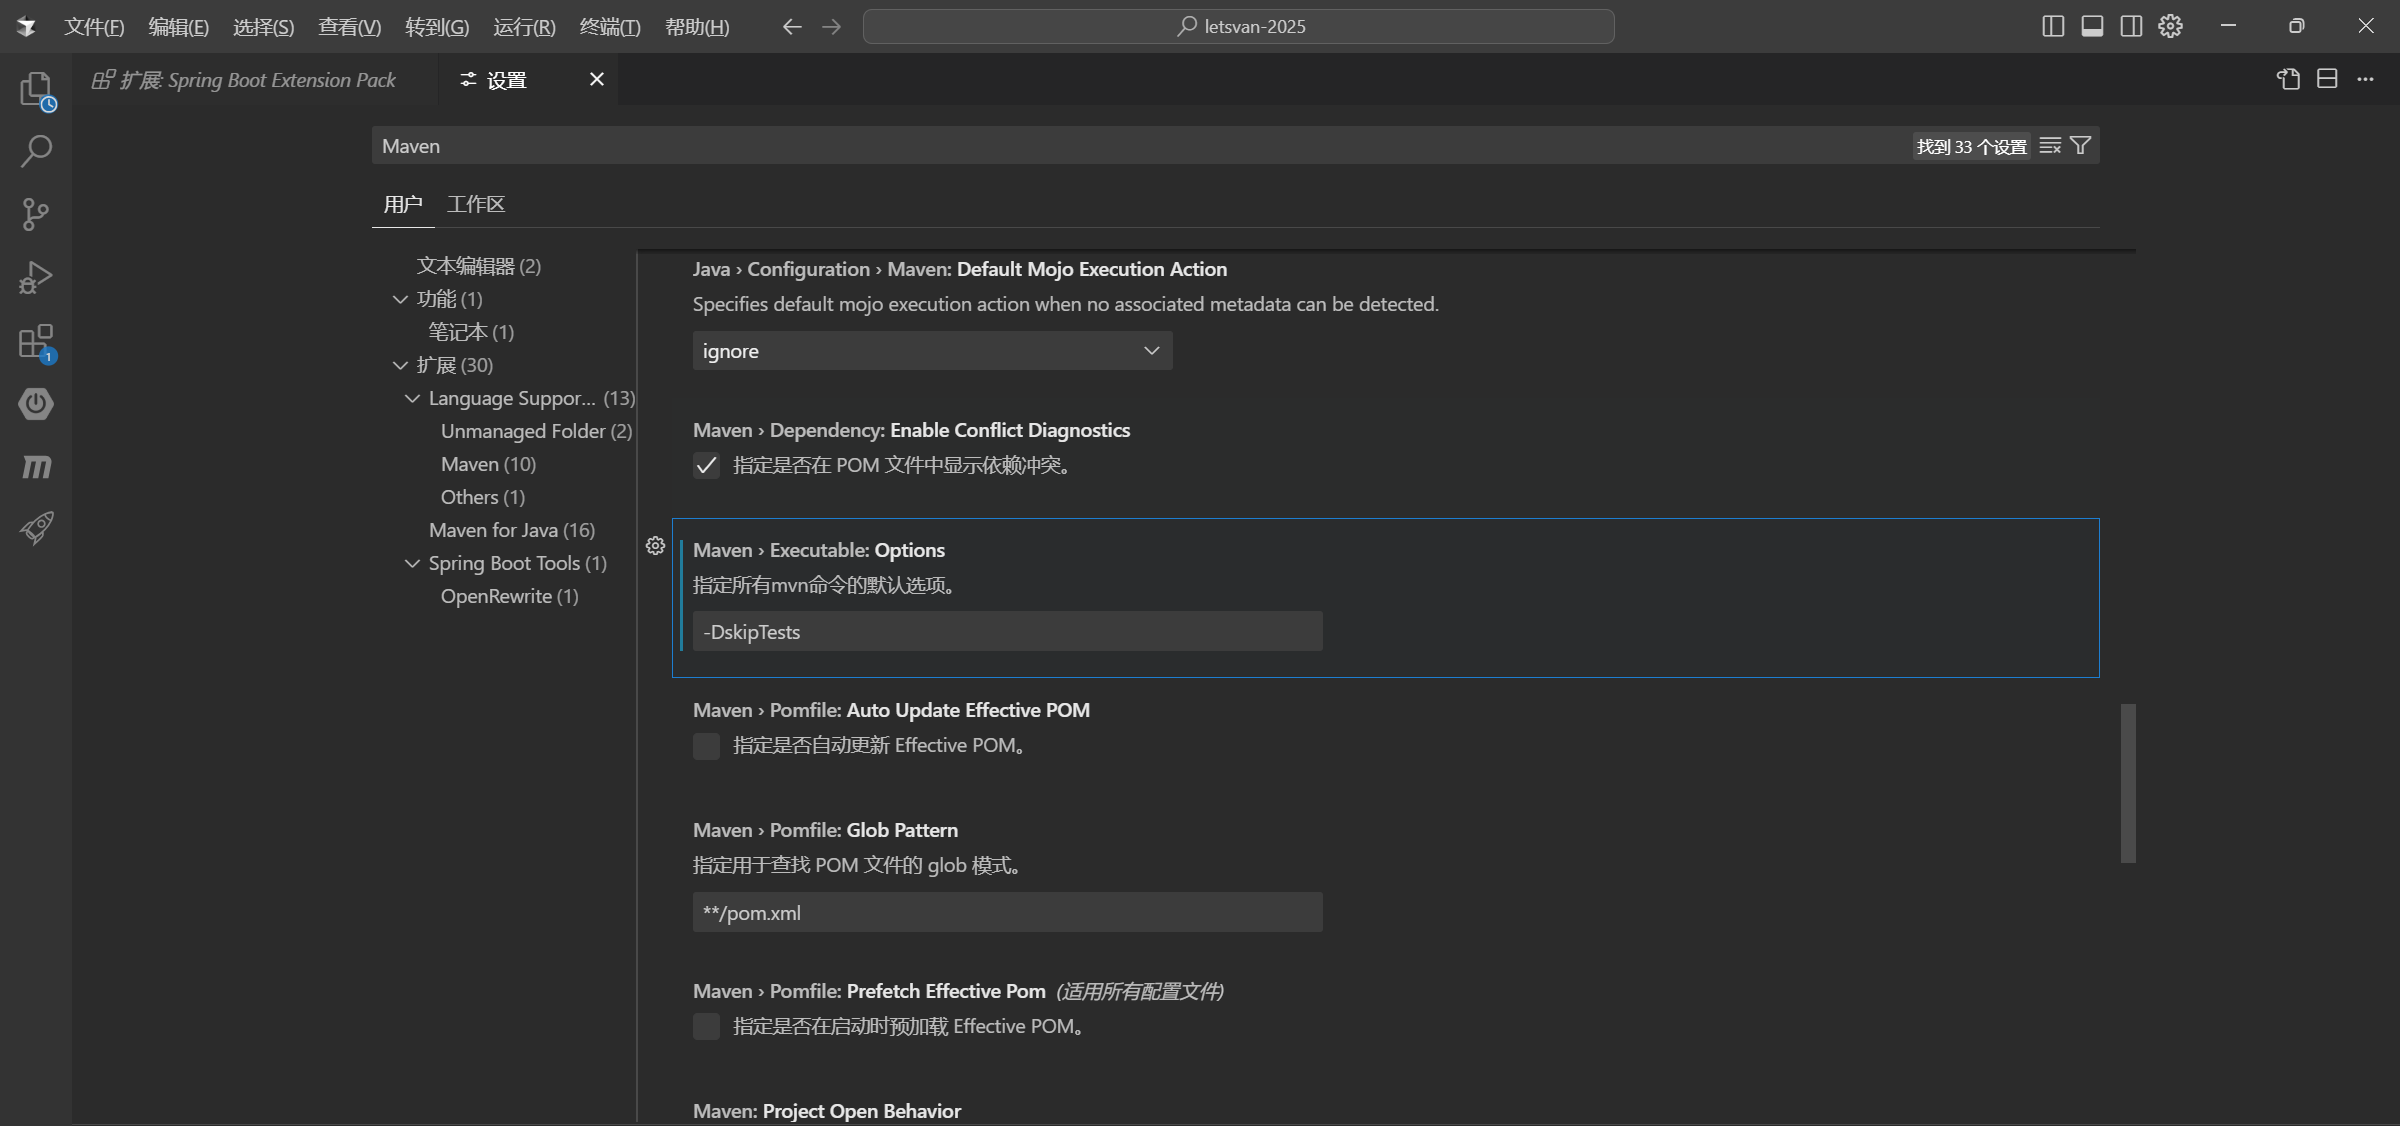Enable Prefetch Effective Pom checkbox
The width and height of the screenshot is (2400, 1126).
click(x=706, y=1026)
